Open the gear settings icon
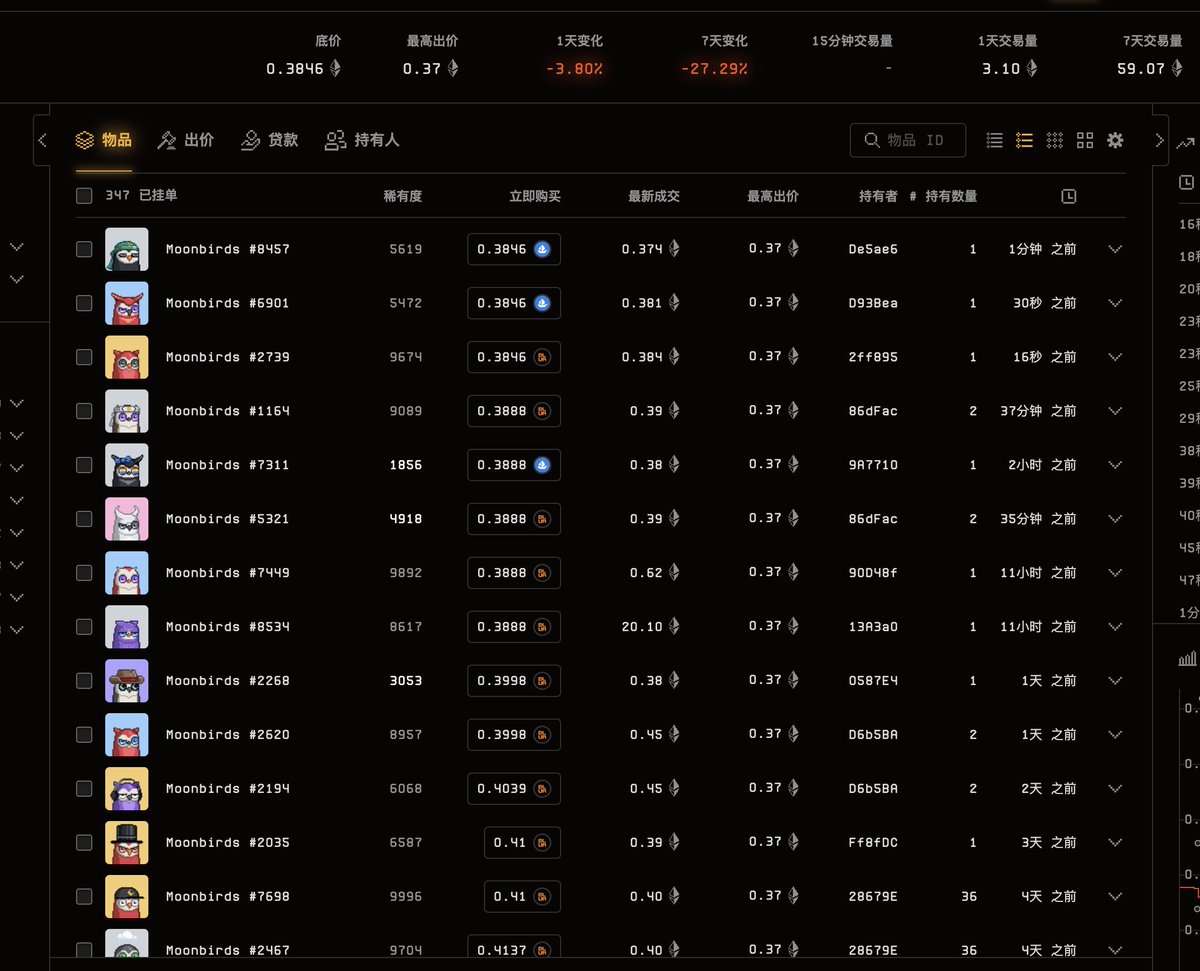Viewport: 1200px width, 971px height. [1115, 140]
